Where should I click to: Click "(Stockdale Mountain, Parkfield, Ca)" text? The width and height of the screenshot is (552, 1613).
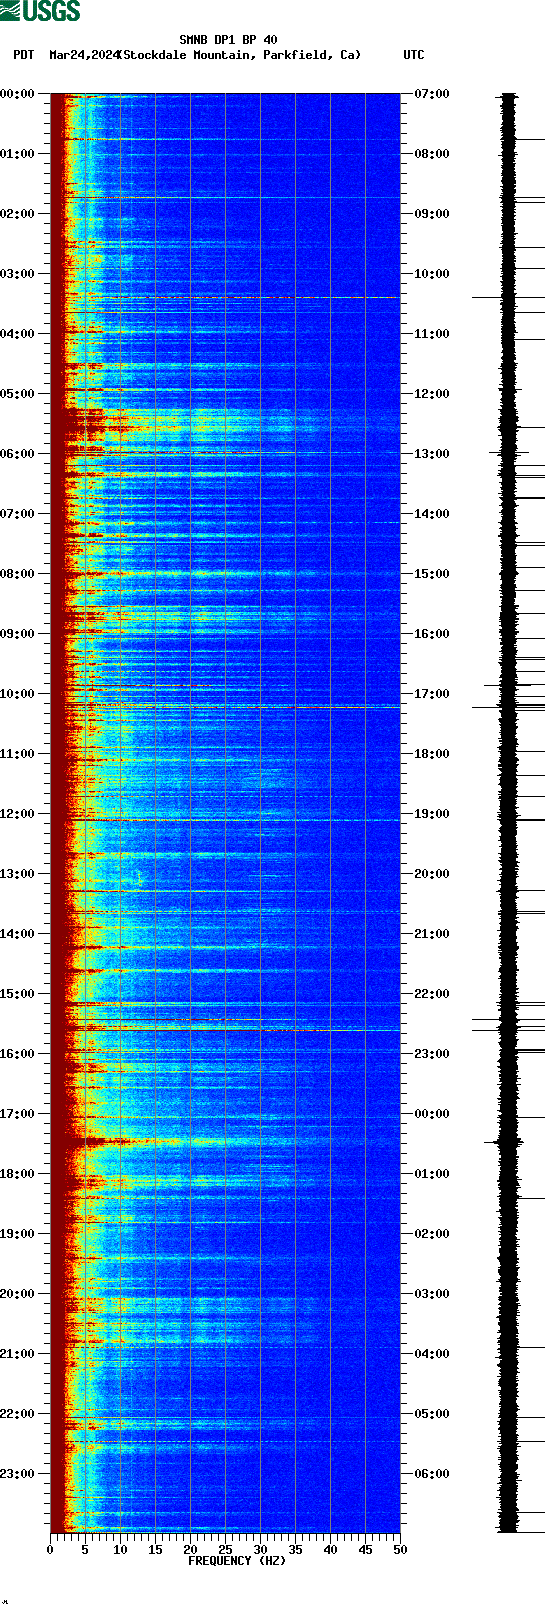pos(239,55)
